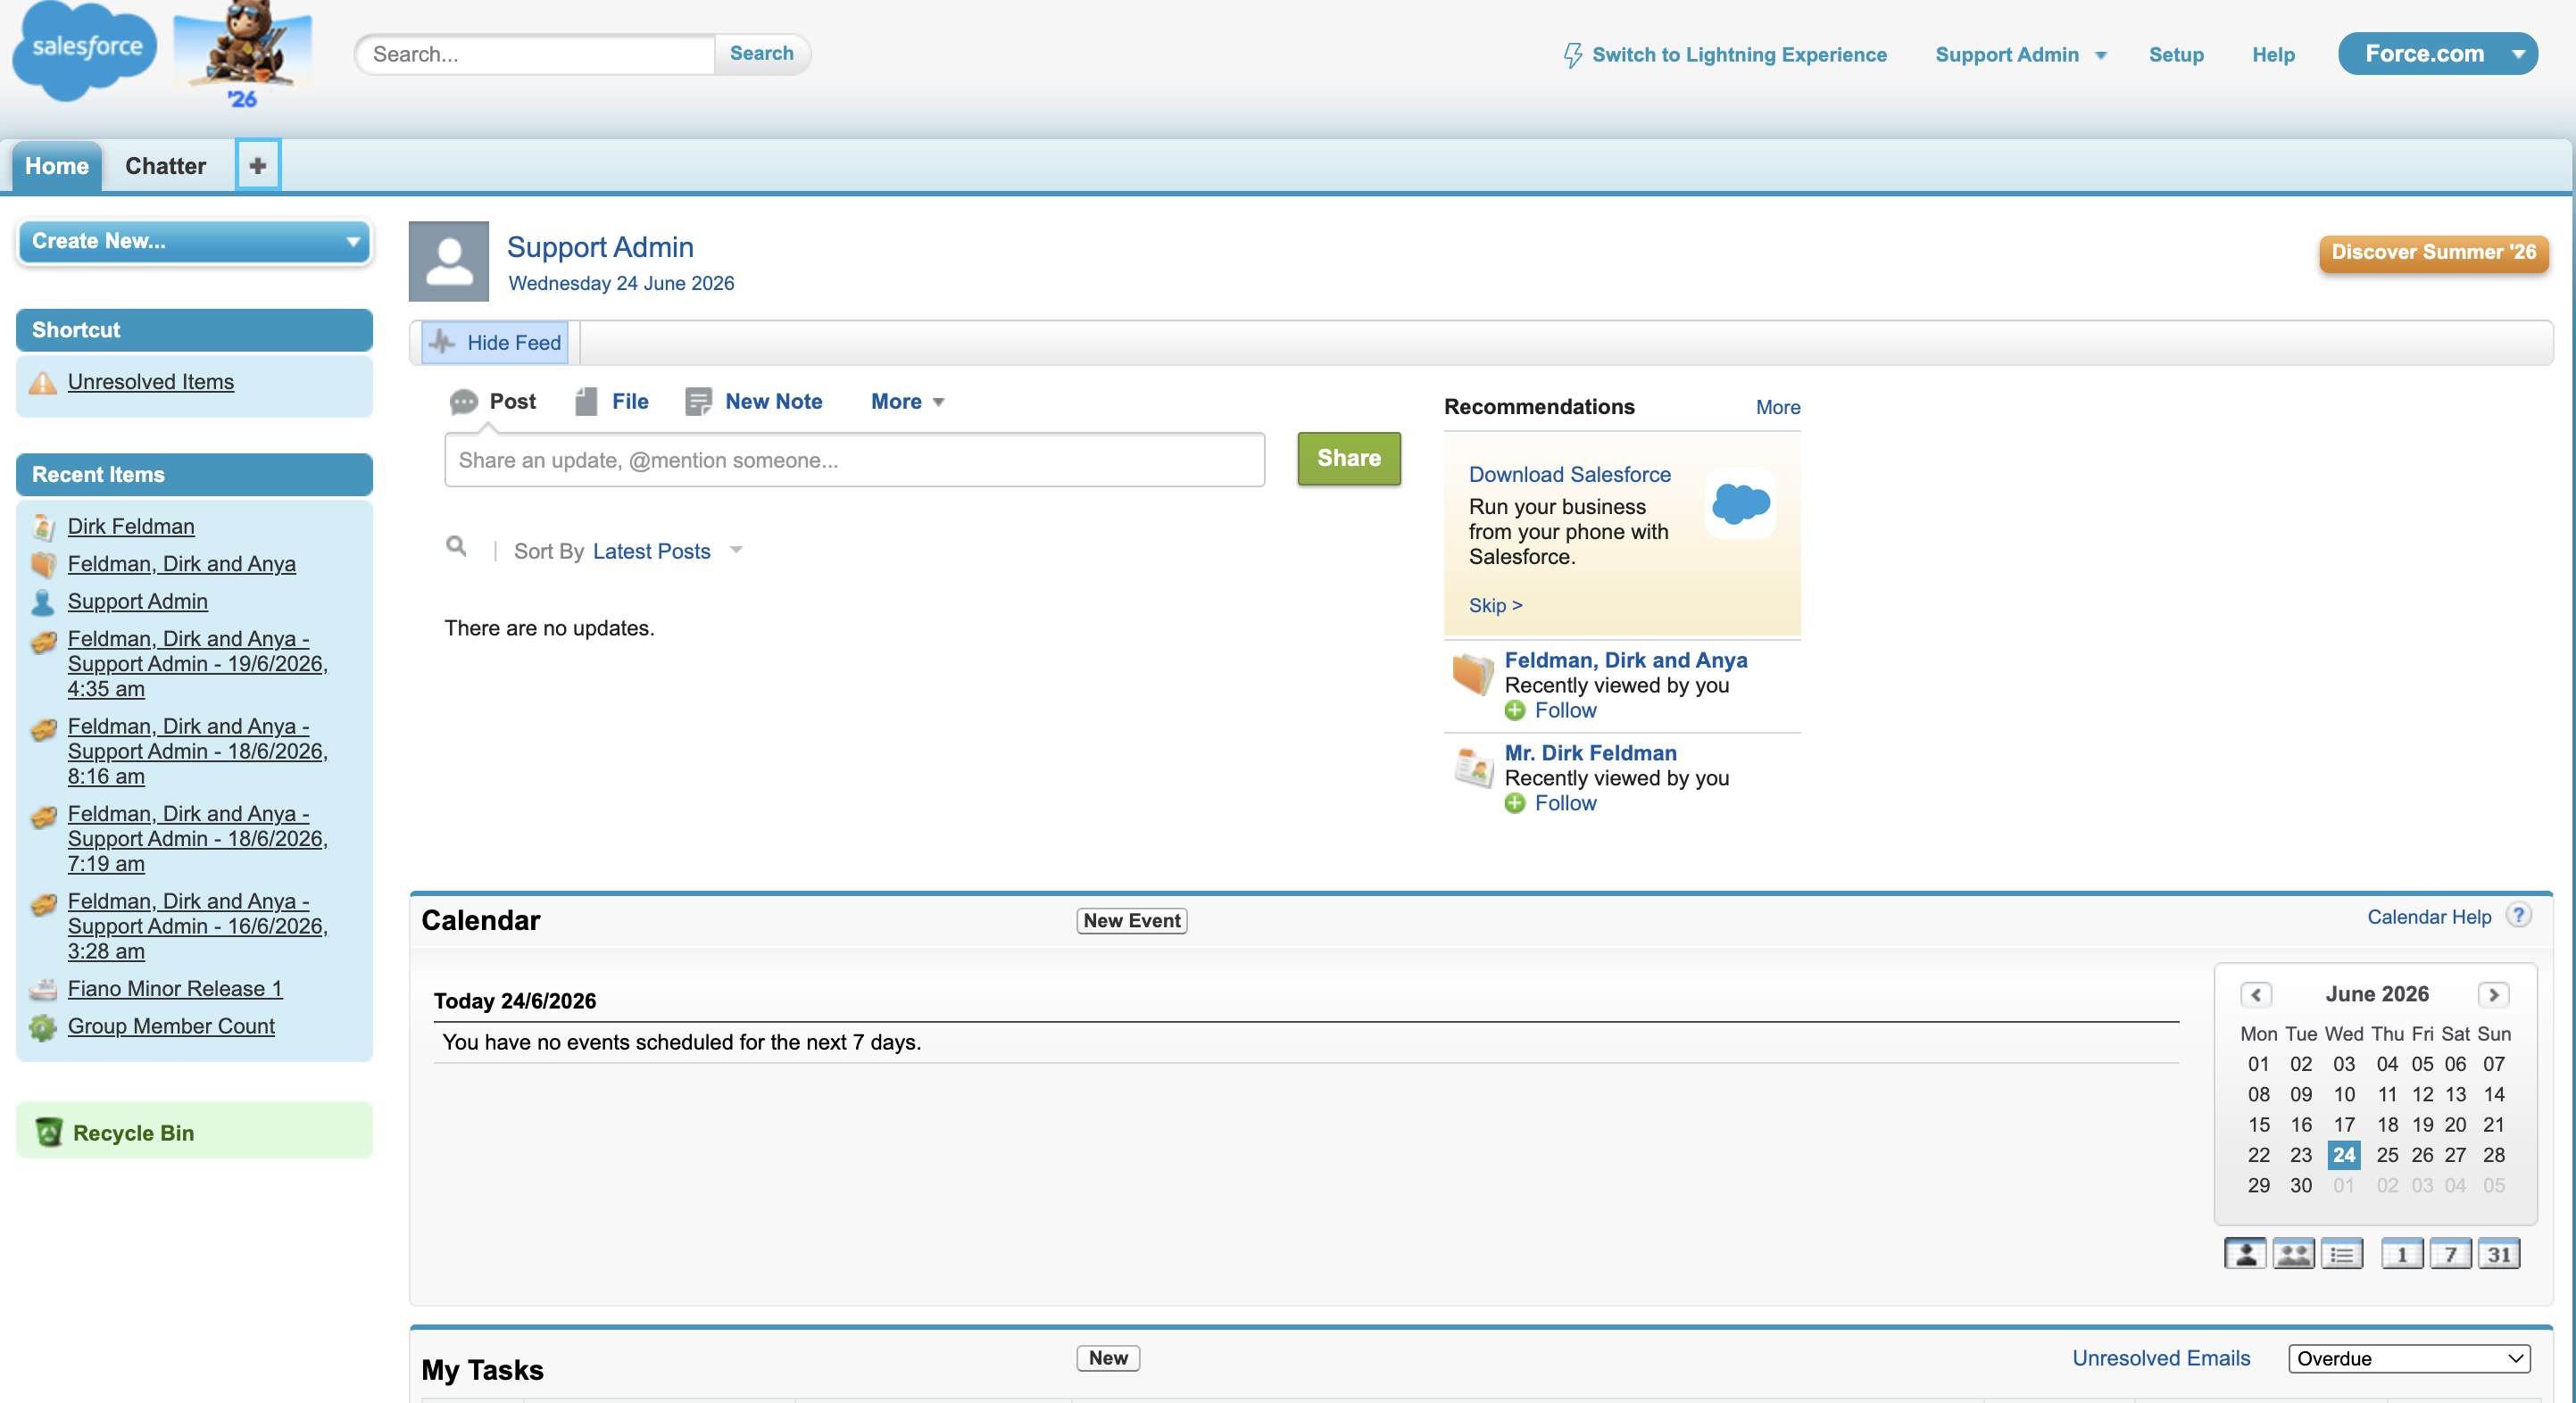
Task: Toggle Hide Feed button
Action: 494,343
